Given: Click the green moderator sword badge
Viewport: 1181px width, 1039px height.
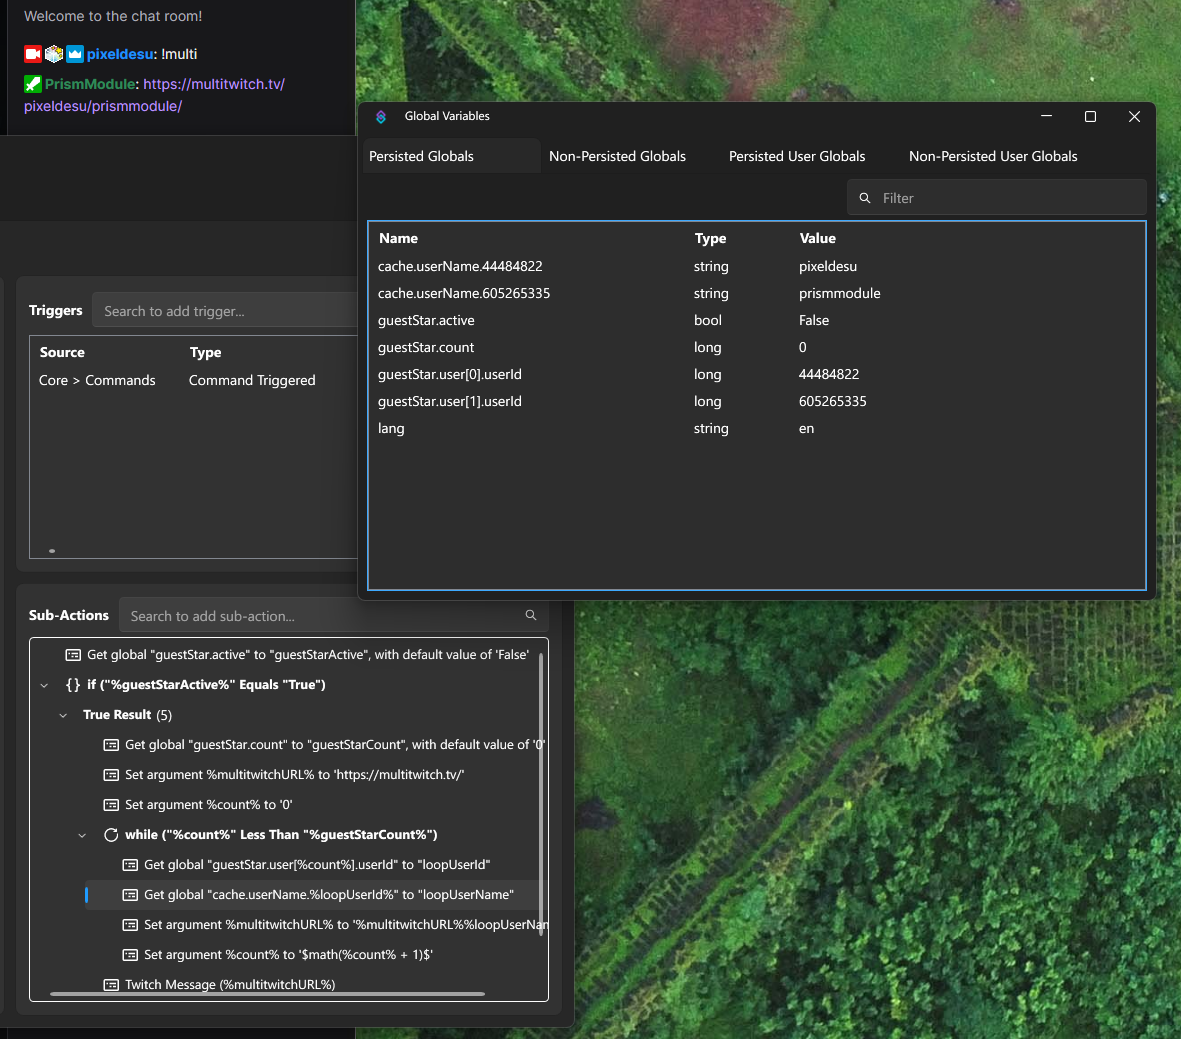Looking at the screenshot, I should [x=33, y=84].
